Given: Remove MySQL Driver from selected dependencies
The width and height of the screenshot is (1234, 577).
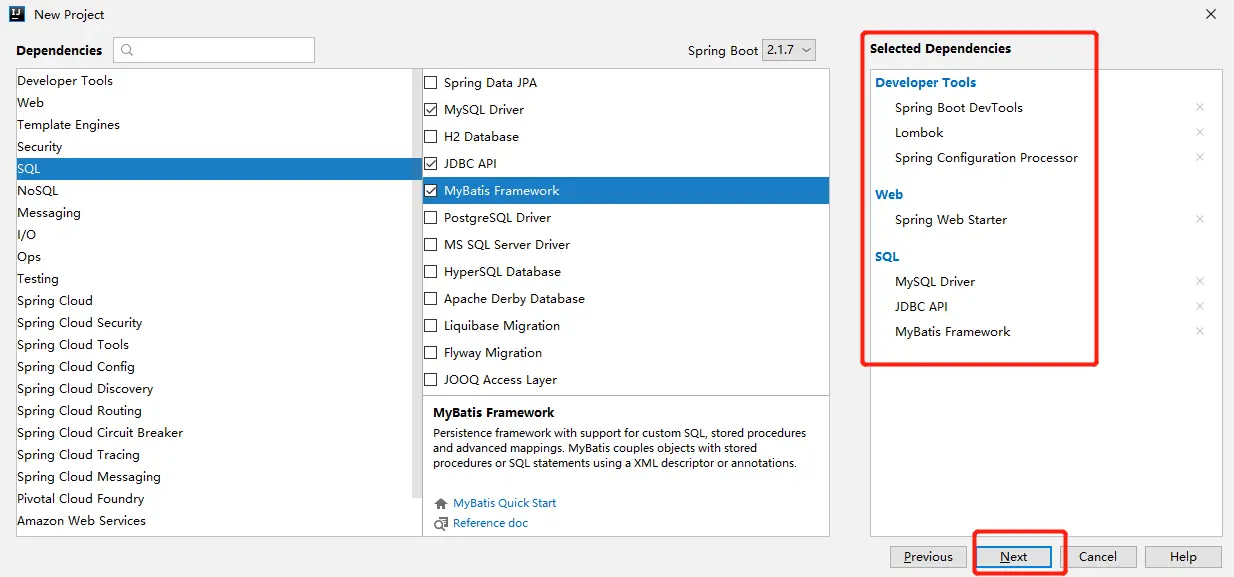Looking at the screenshot, I should pyautogui.click(x=1200, y=281).
